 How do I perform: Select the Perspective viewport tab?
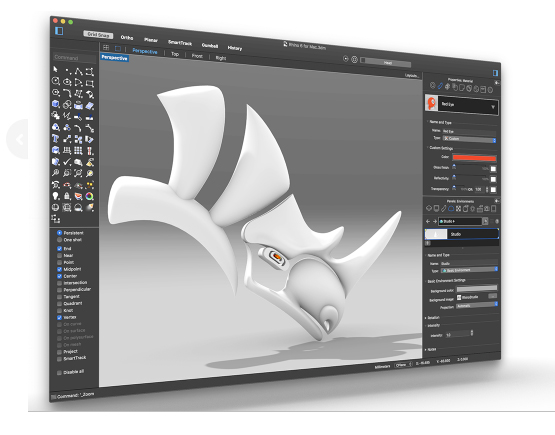click(145, 51)
